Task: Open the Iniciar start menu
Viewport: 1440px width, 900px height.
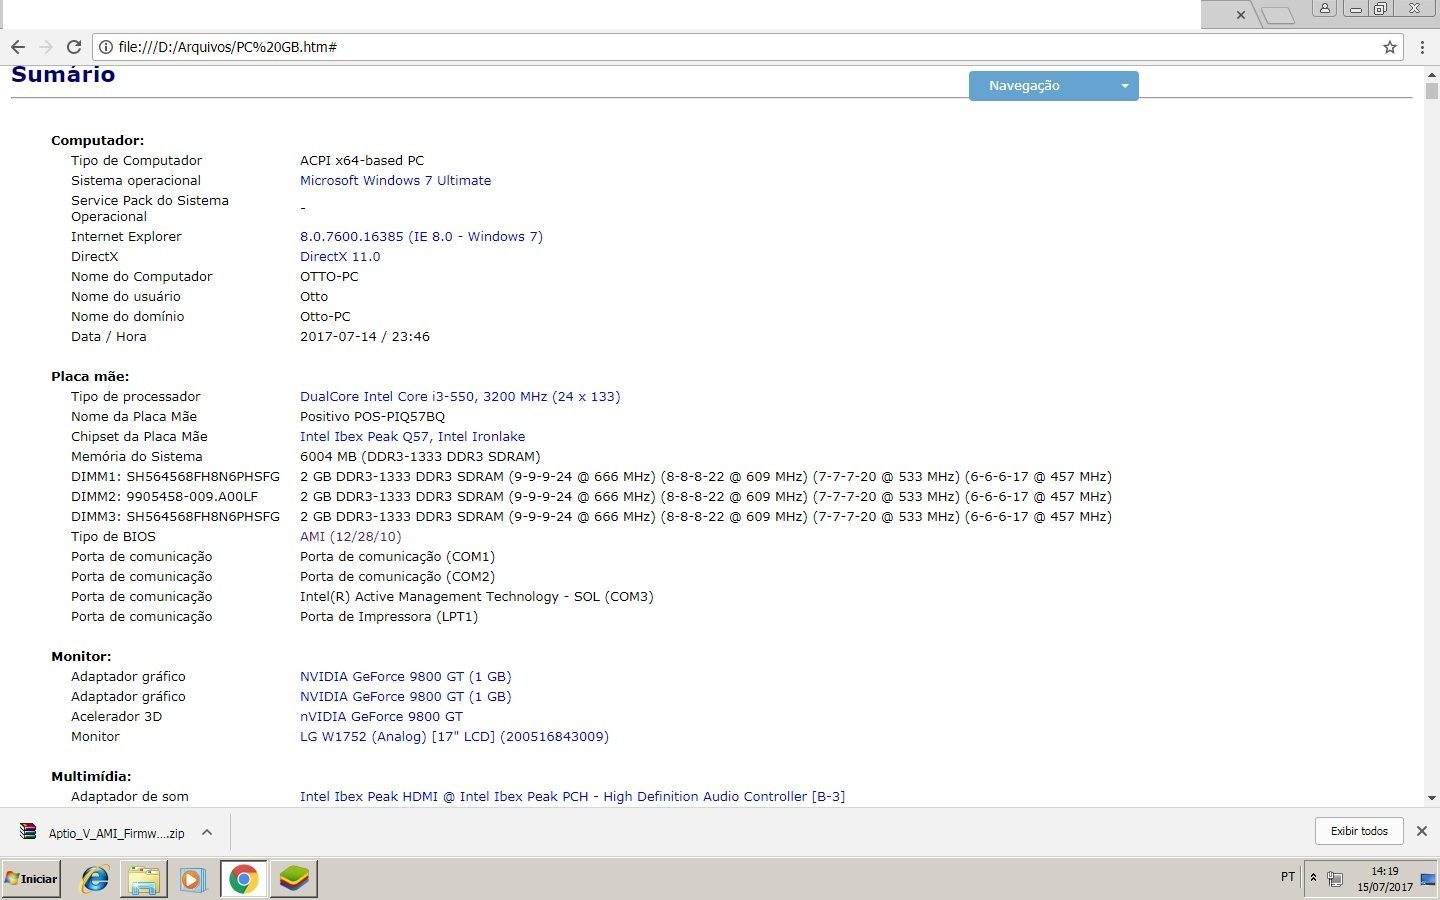Action: (32, 879)
